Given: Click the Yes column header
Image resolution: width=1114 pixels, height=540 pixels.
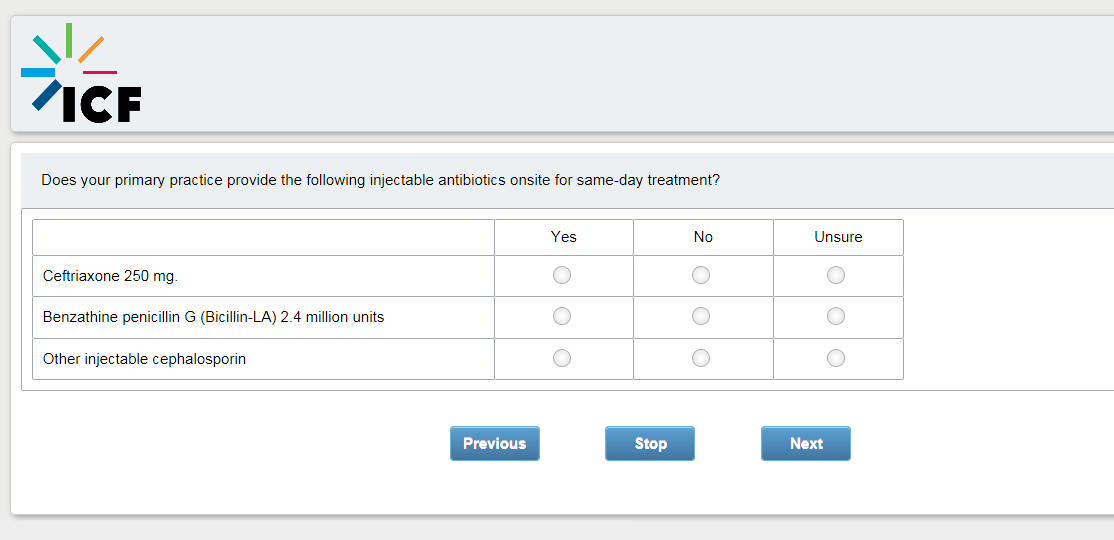Looking at the screenshot, I should pyautogui.click(x=564, y=237).
